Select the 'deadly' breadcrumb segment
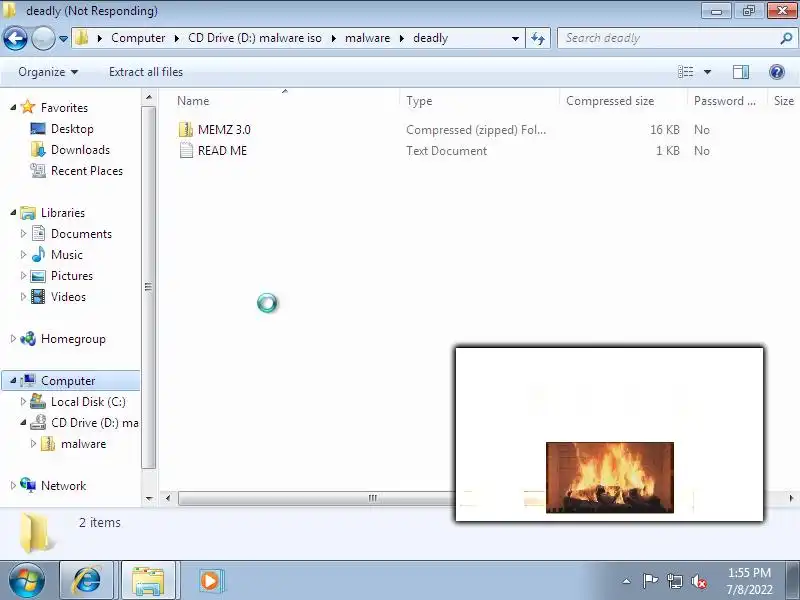The image size is (800, 600). pos(430,38)
